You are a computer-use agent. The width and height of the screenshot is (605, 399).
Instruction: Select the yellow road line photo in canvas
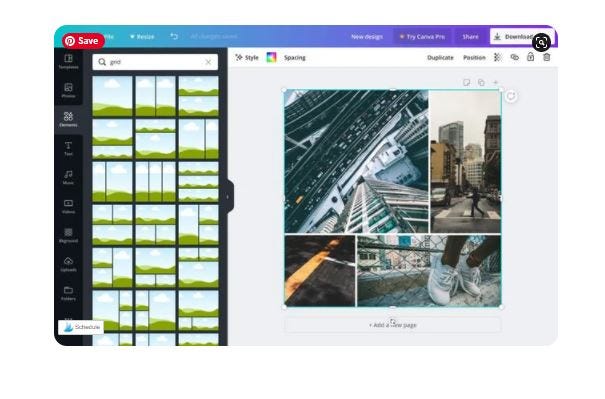click(320, 271)
